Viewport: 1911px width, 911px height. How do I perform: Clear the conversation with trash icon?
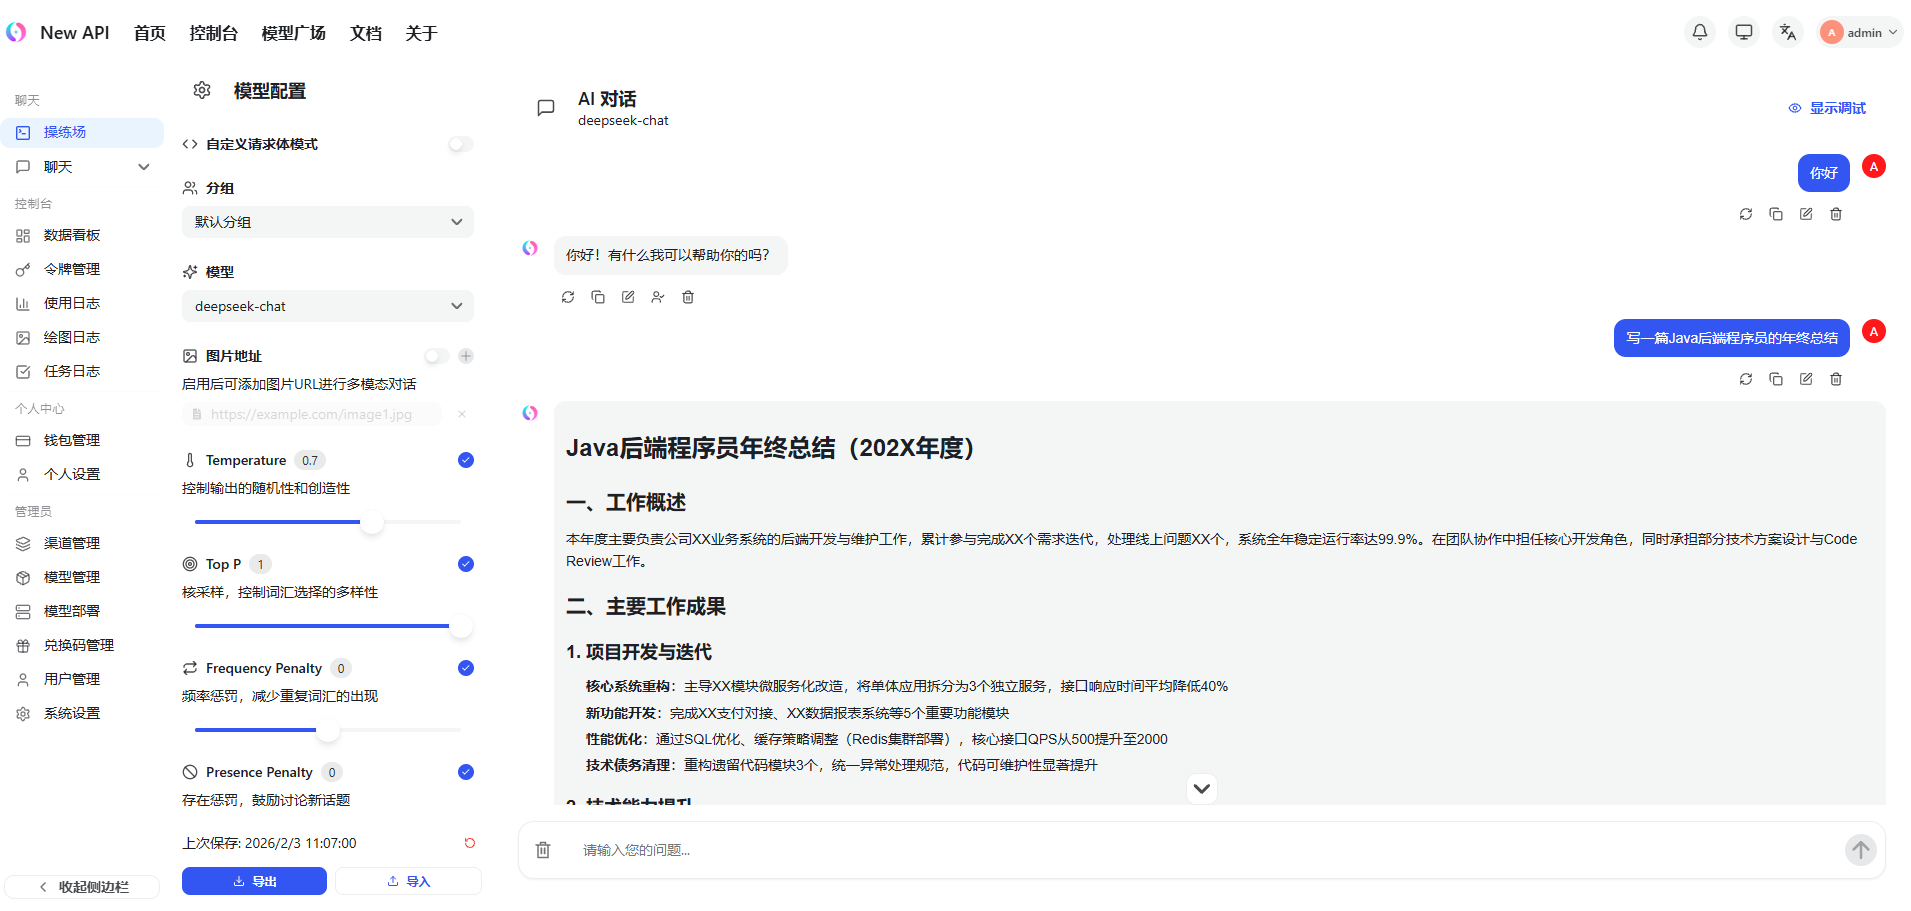click(x=543, y=850)
